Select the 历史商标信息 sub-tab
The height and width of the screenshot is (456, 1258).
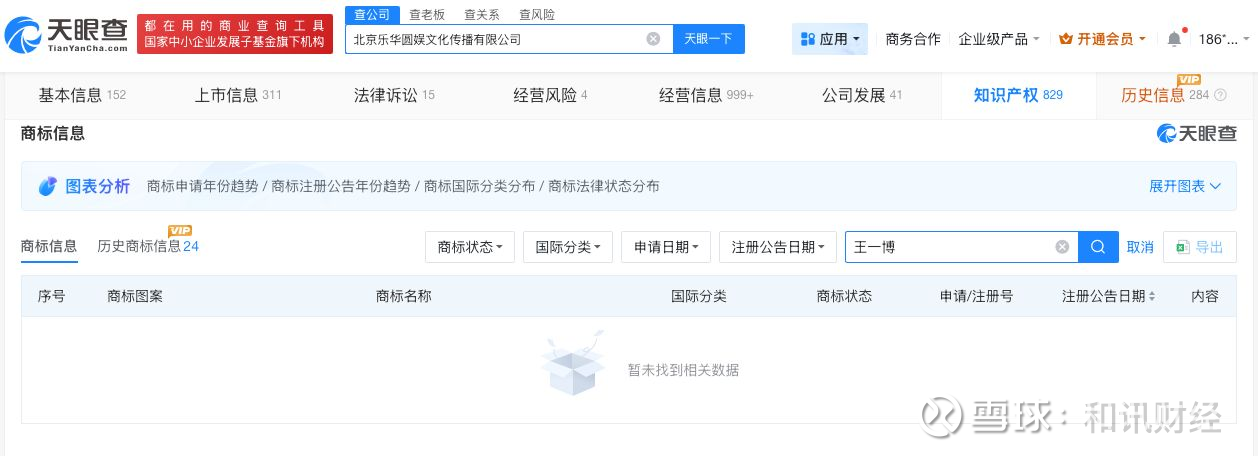click(148, 246)
